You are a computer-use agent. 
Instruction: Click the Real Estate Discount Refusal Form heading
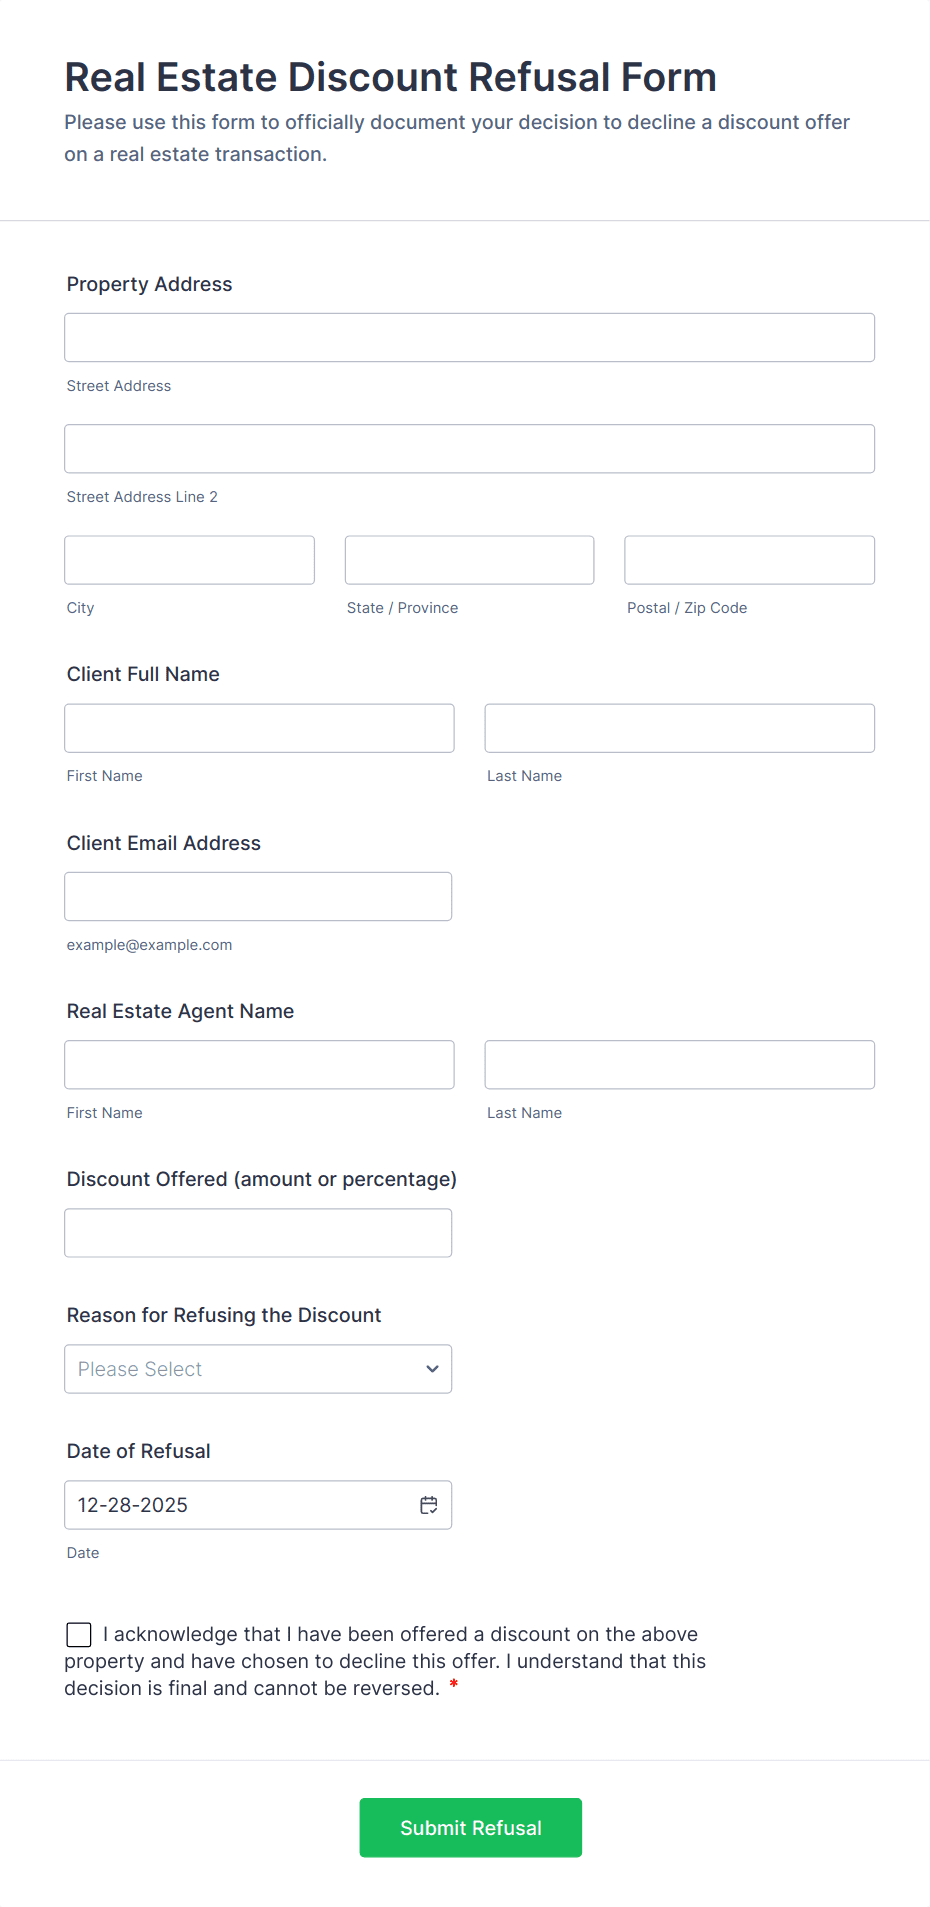point(390,78)
